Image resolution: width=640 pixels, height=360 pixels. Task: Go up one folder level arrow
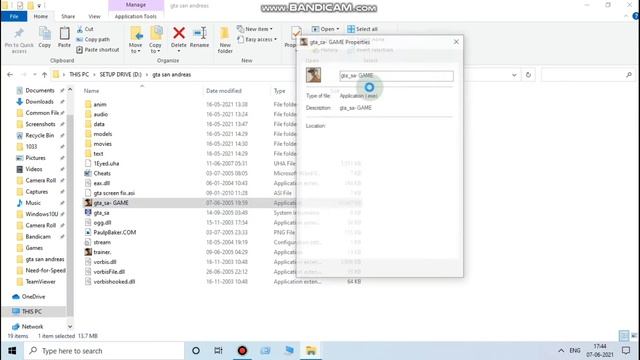(44, 75)
